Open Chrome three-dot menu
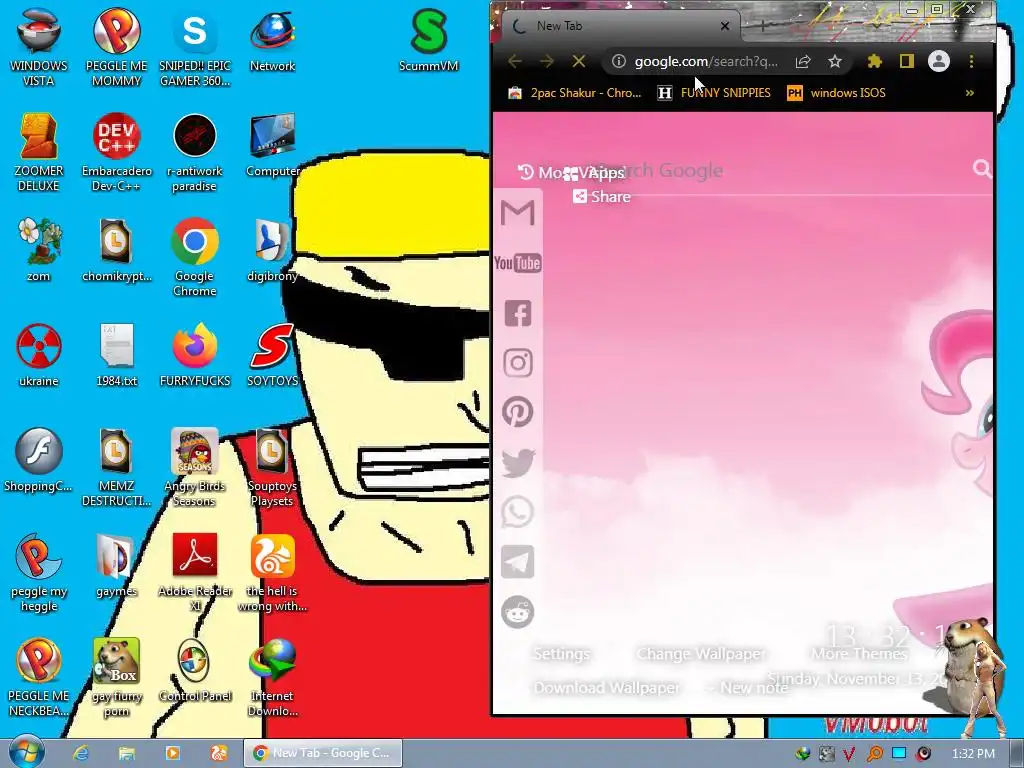This screenshot has height=768, width=1024. 971,61
